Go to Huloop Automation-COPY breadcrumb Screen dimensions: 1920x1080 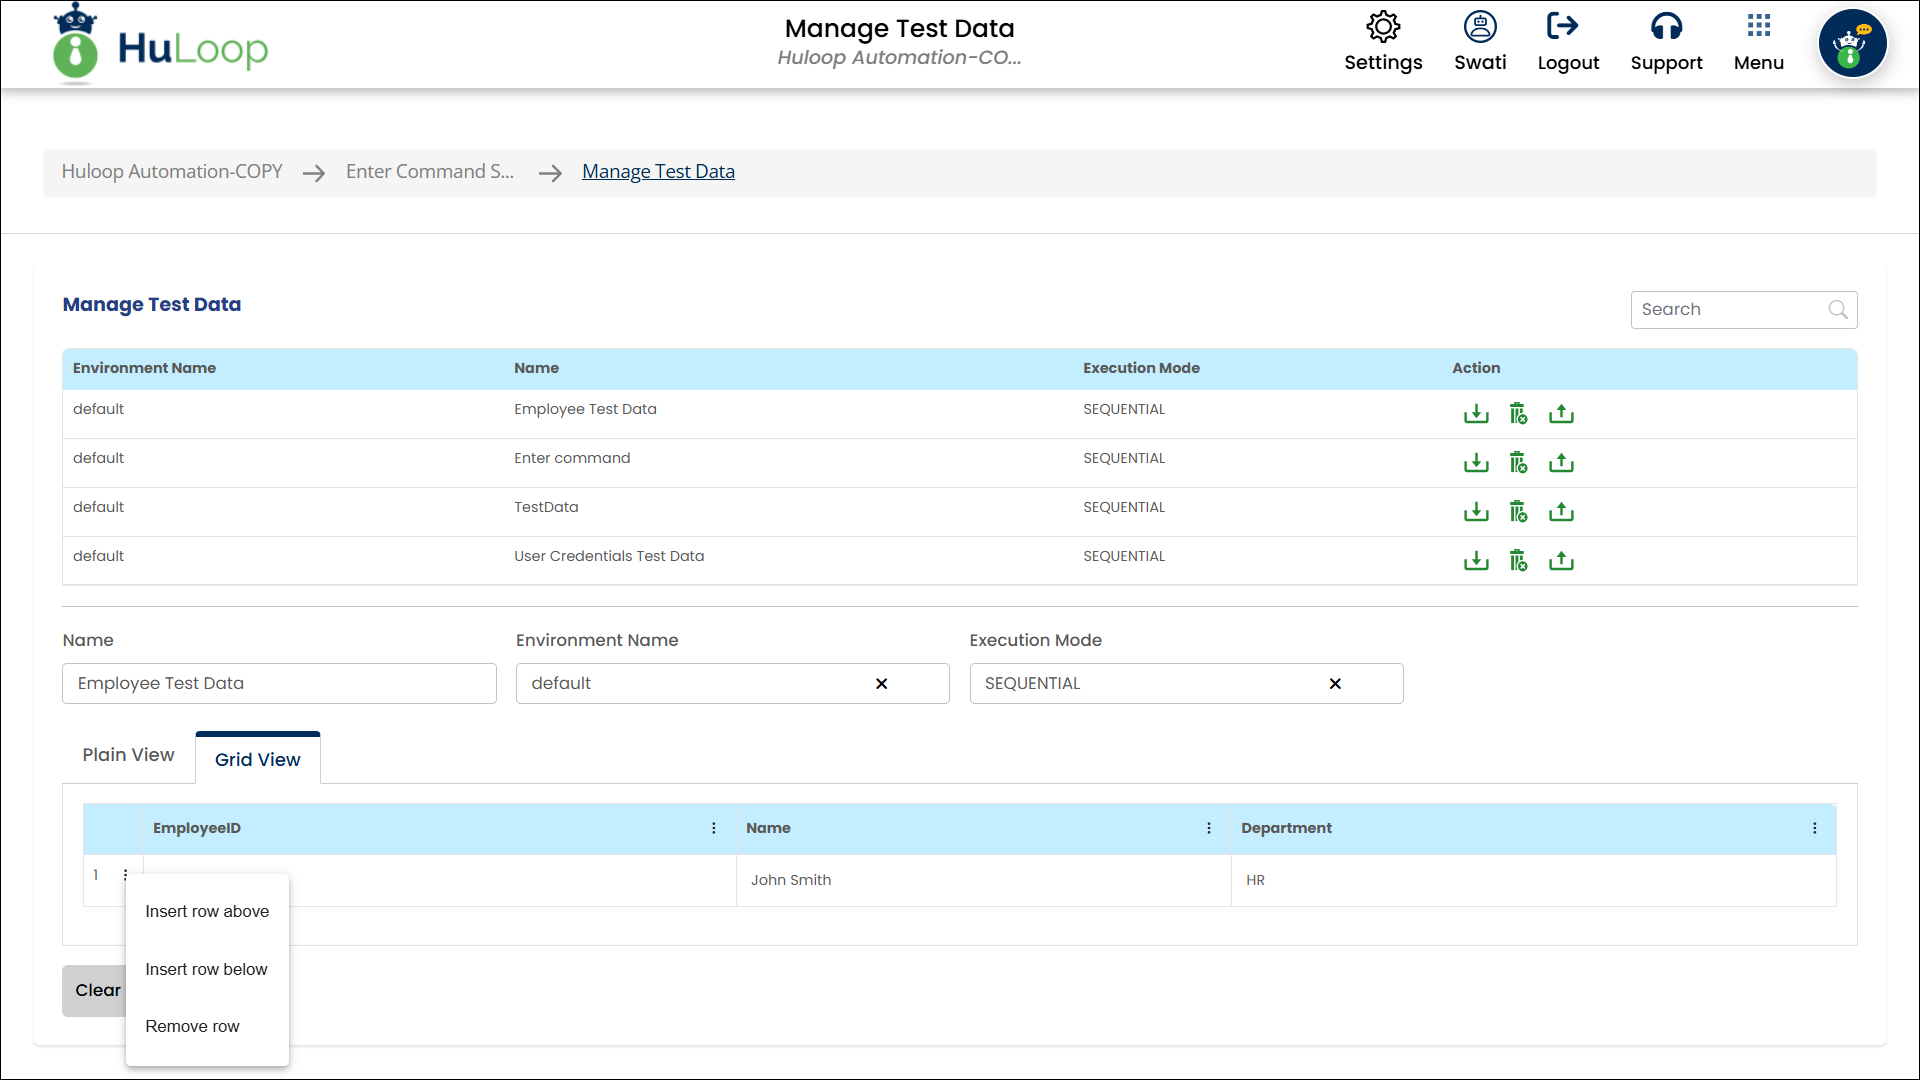coord(172,172)
